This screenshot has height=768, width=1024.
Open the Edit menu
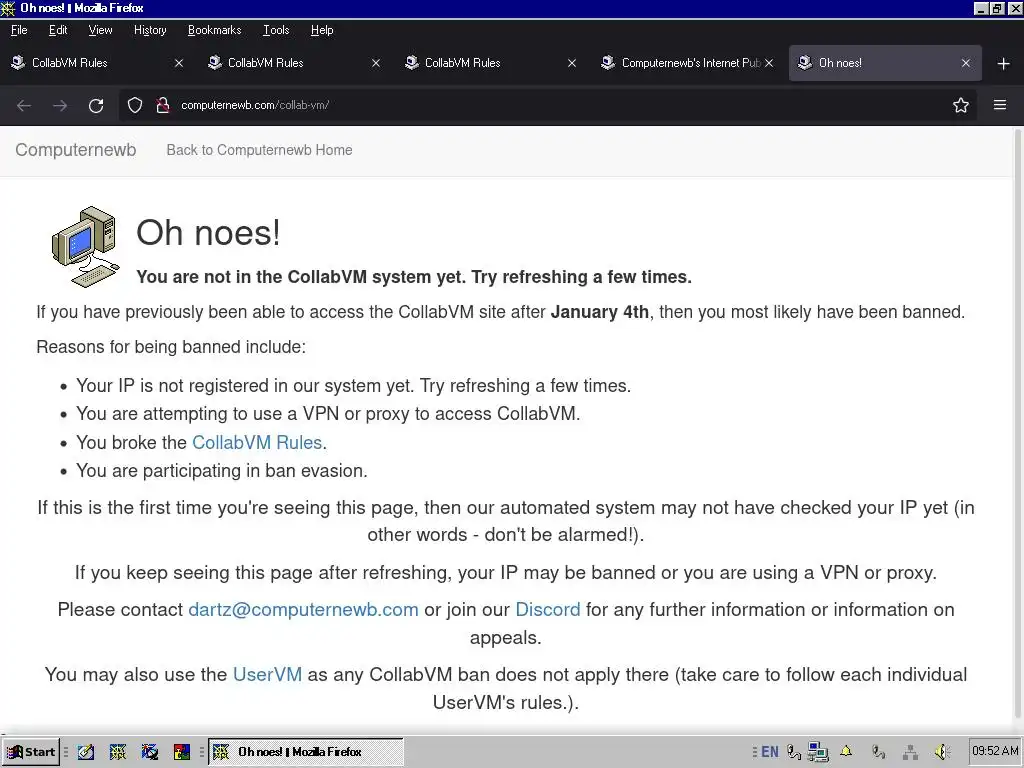[58, 30]
